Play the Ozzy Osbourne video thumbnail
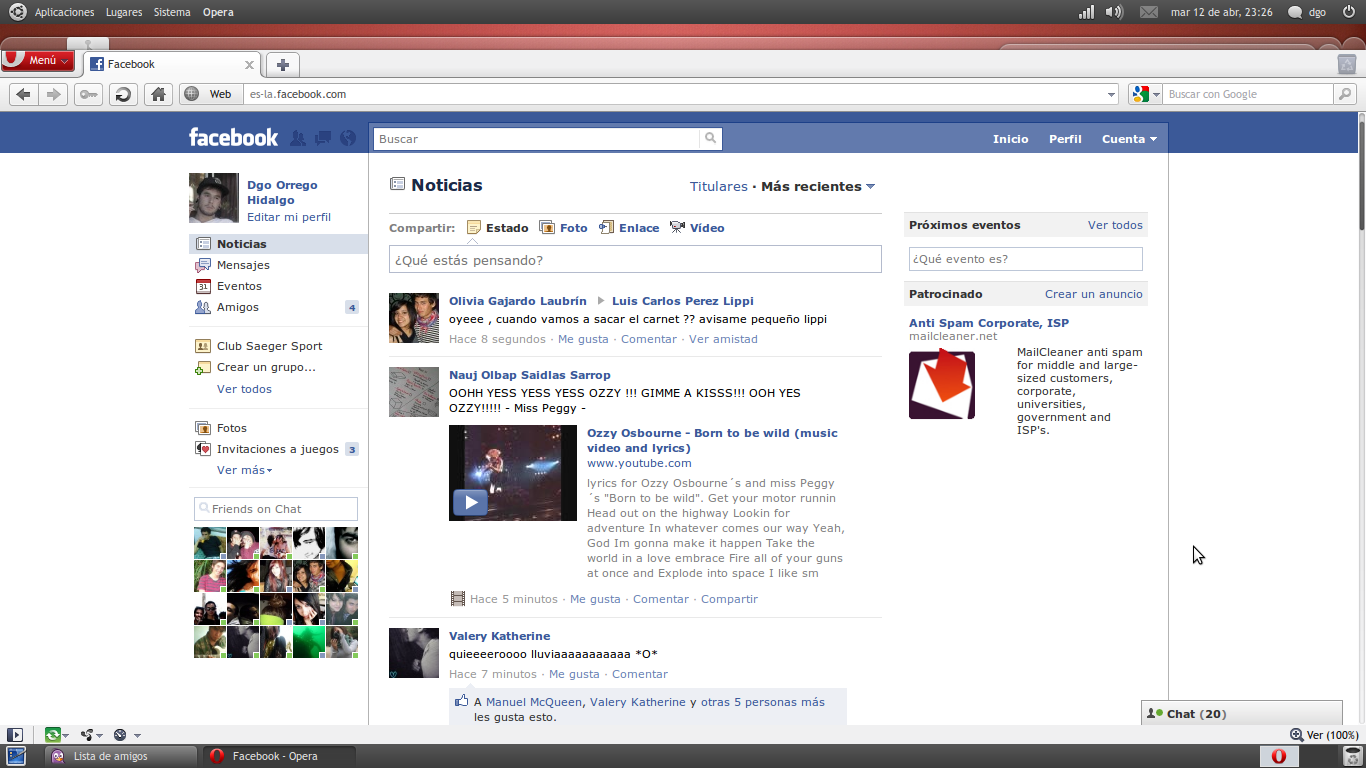1366x768 pixels. 513,473
